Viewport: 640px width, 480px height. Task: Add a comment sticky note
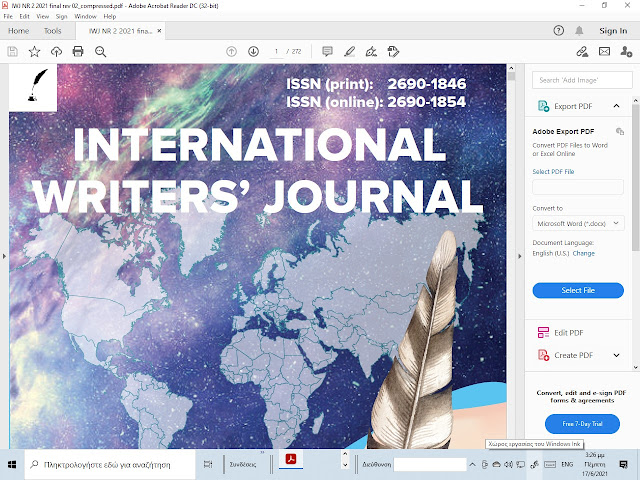pos(327,51)
